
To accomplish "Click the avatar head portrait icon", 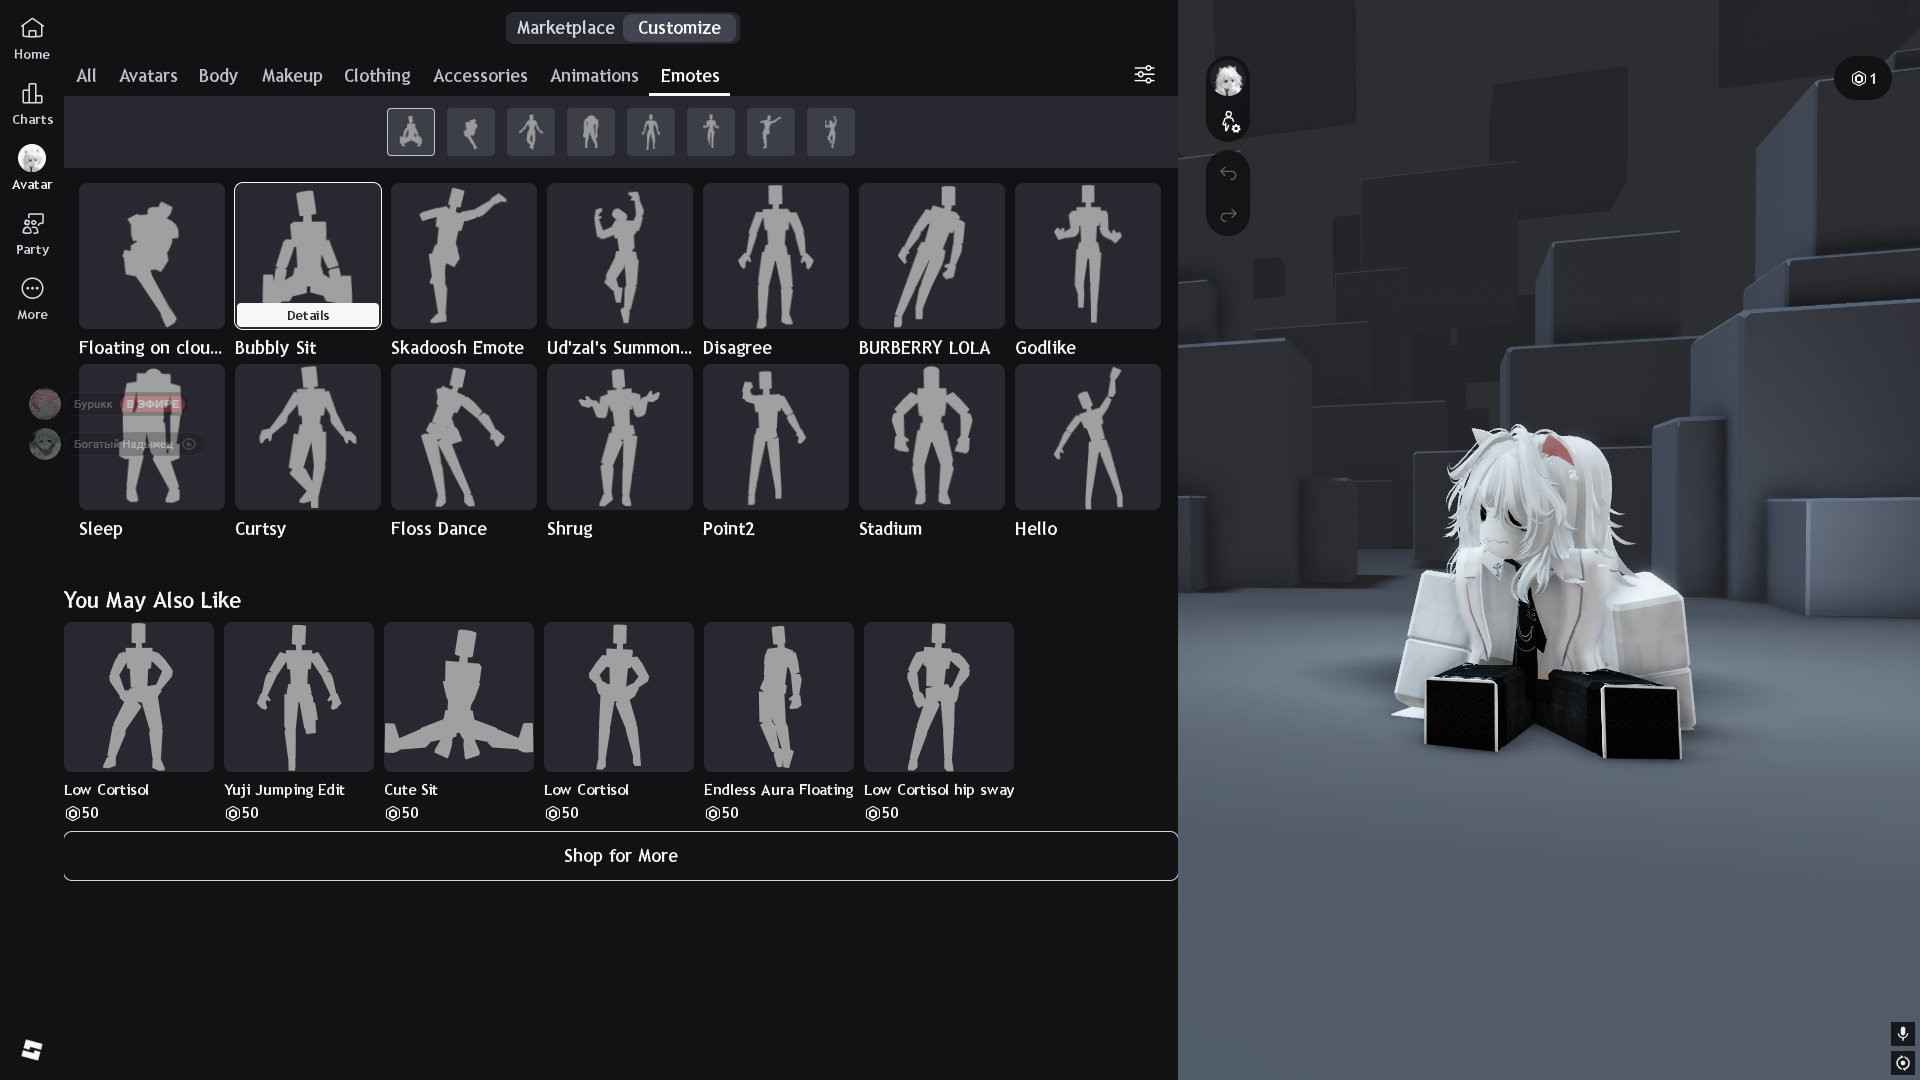I will pos(1228,80).
